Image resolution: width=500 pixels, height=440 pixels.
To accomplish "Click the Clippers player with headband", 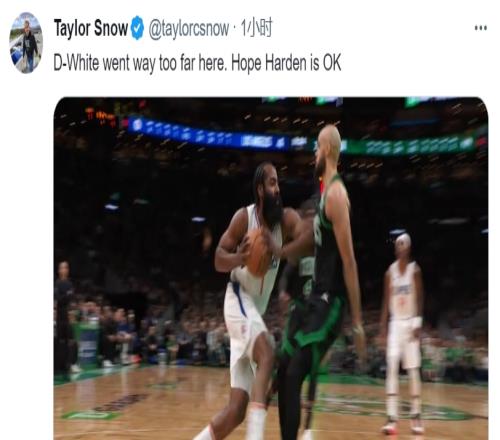I will pyautogui.click(x=404, y=330).
